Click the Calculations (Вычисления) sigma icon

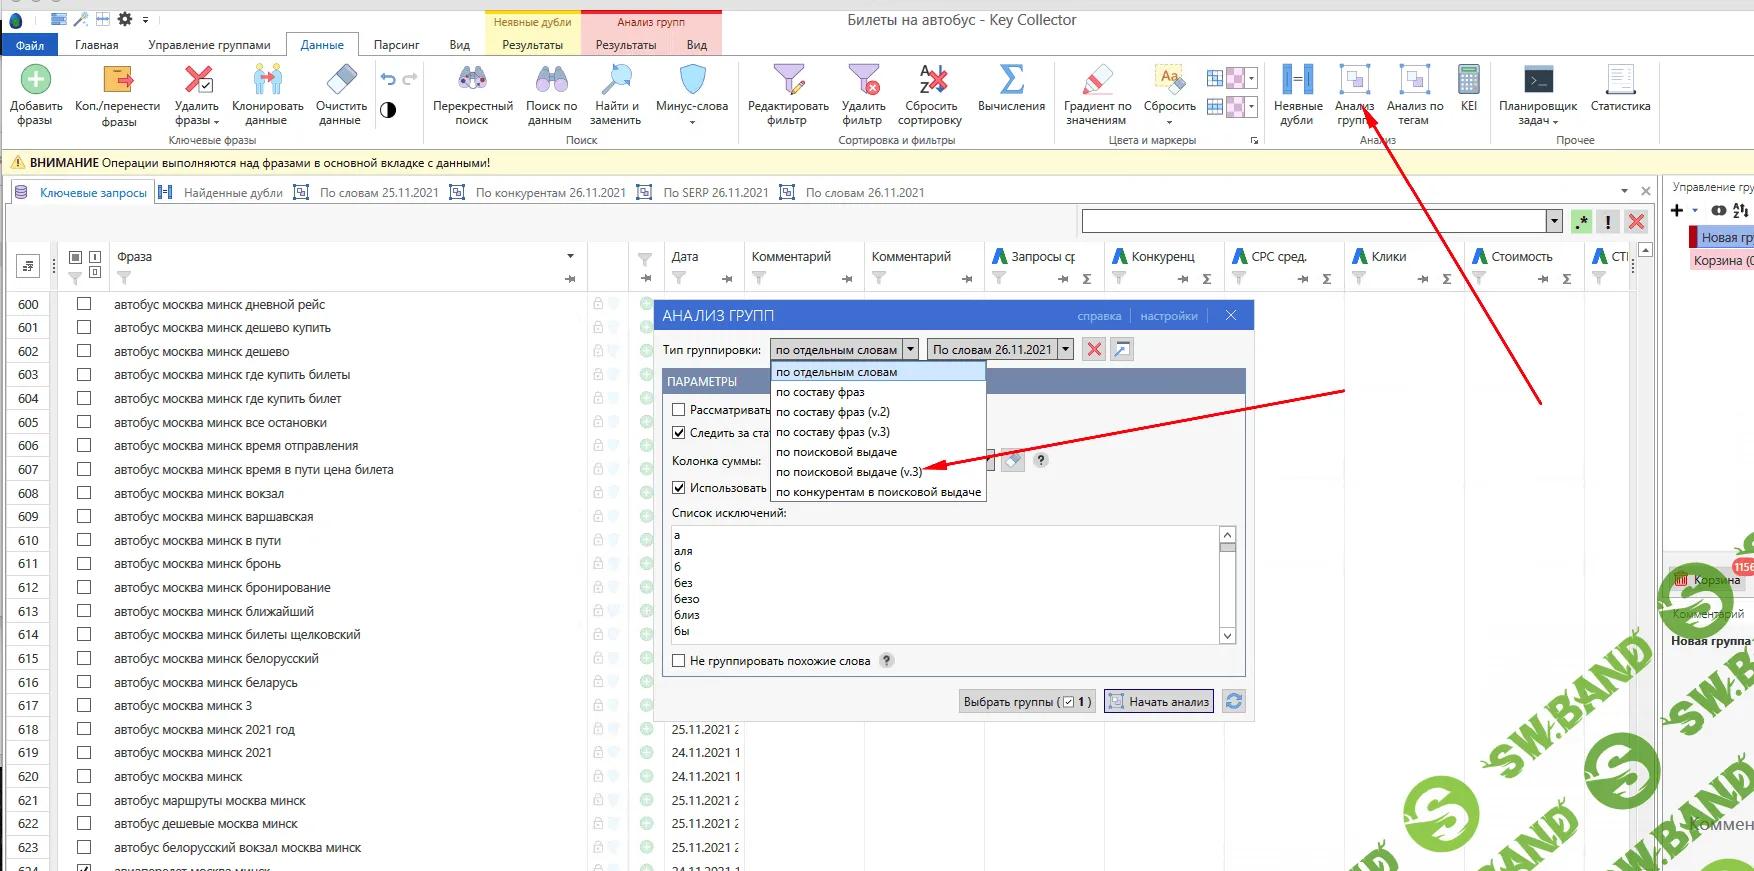(x=1011, y=81)
